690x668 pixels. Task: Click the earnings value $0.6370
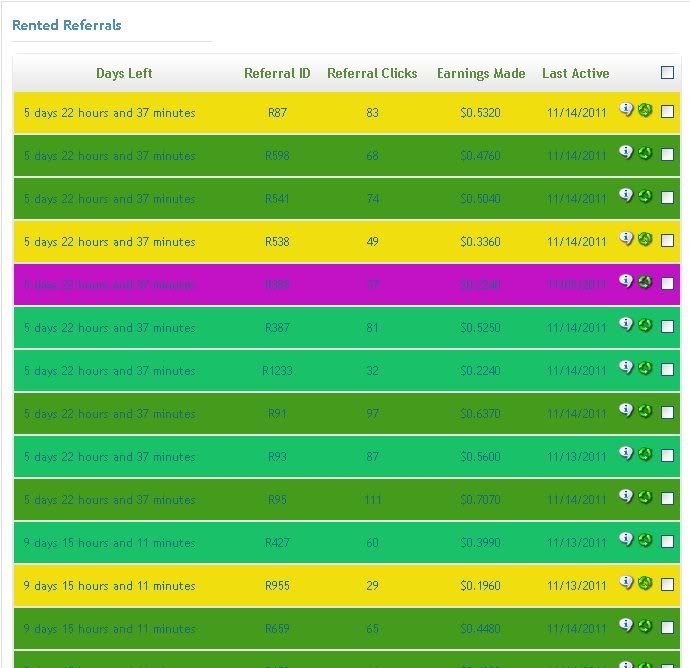click(481, 414)
